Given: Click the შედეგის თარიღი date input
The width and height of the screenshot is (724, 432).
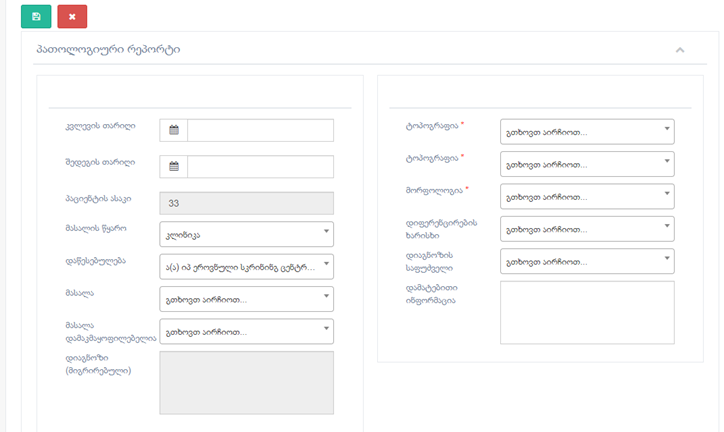Looking at the screenshot, I should point(260,167).
